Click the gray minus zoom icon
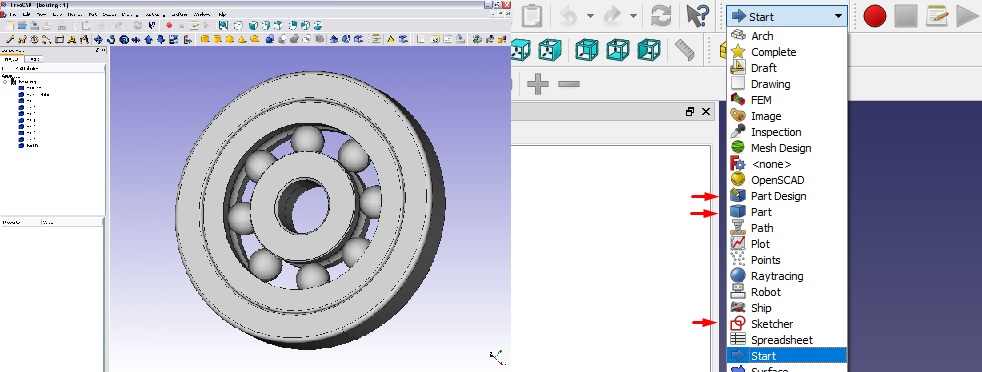This screenshot has height=372, width=982. point(569,84)
